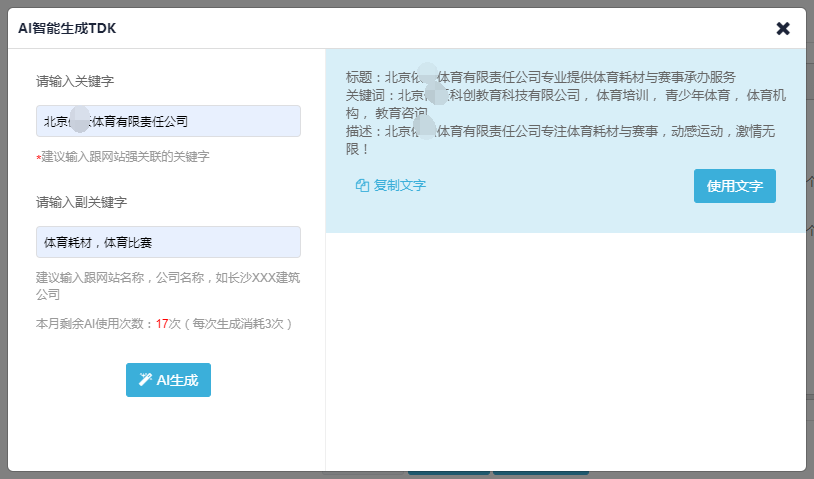814x479 pixels.
Task: Close the AI智能生成TDK dialog
Action: pyautogui.click(x=783, y=29)
